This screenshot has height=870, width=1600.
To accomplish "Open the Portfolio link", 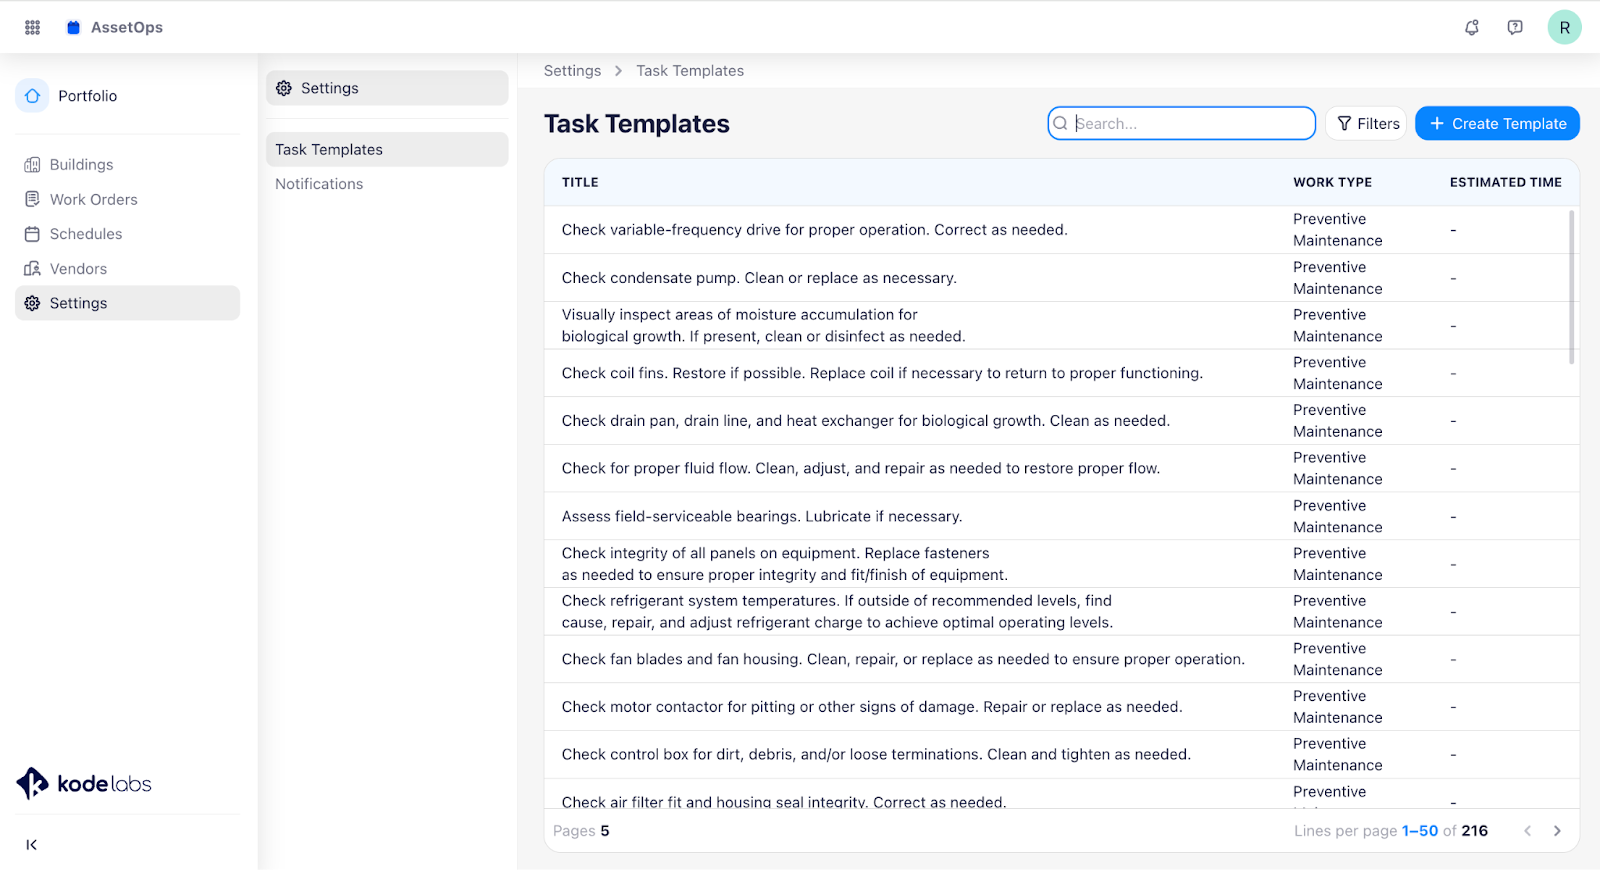I will (87, 96).
